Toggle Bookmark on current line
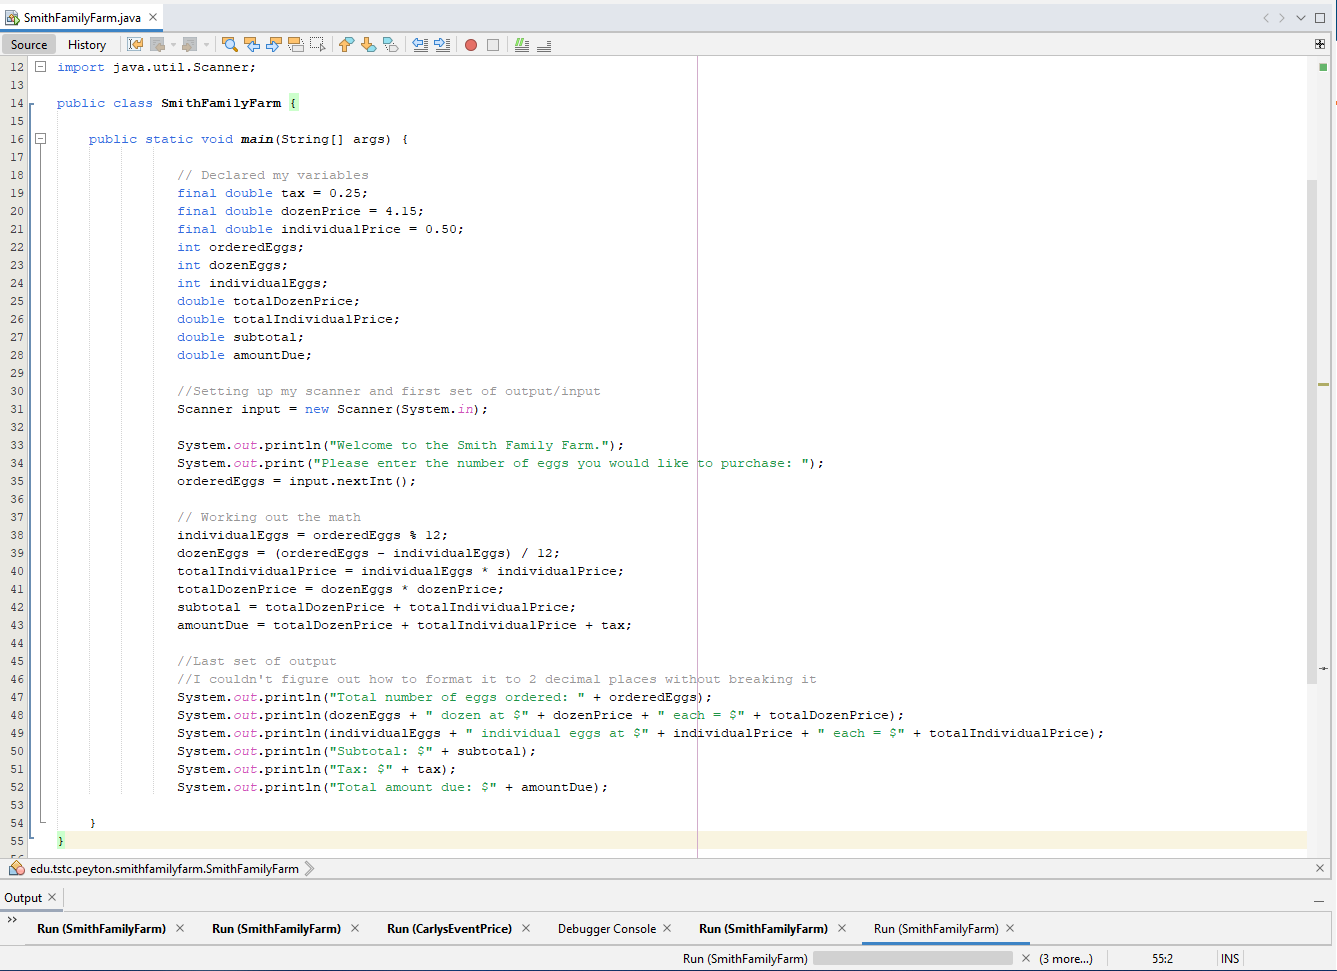 click(x=391, y=44)
